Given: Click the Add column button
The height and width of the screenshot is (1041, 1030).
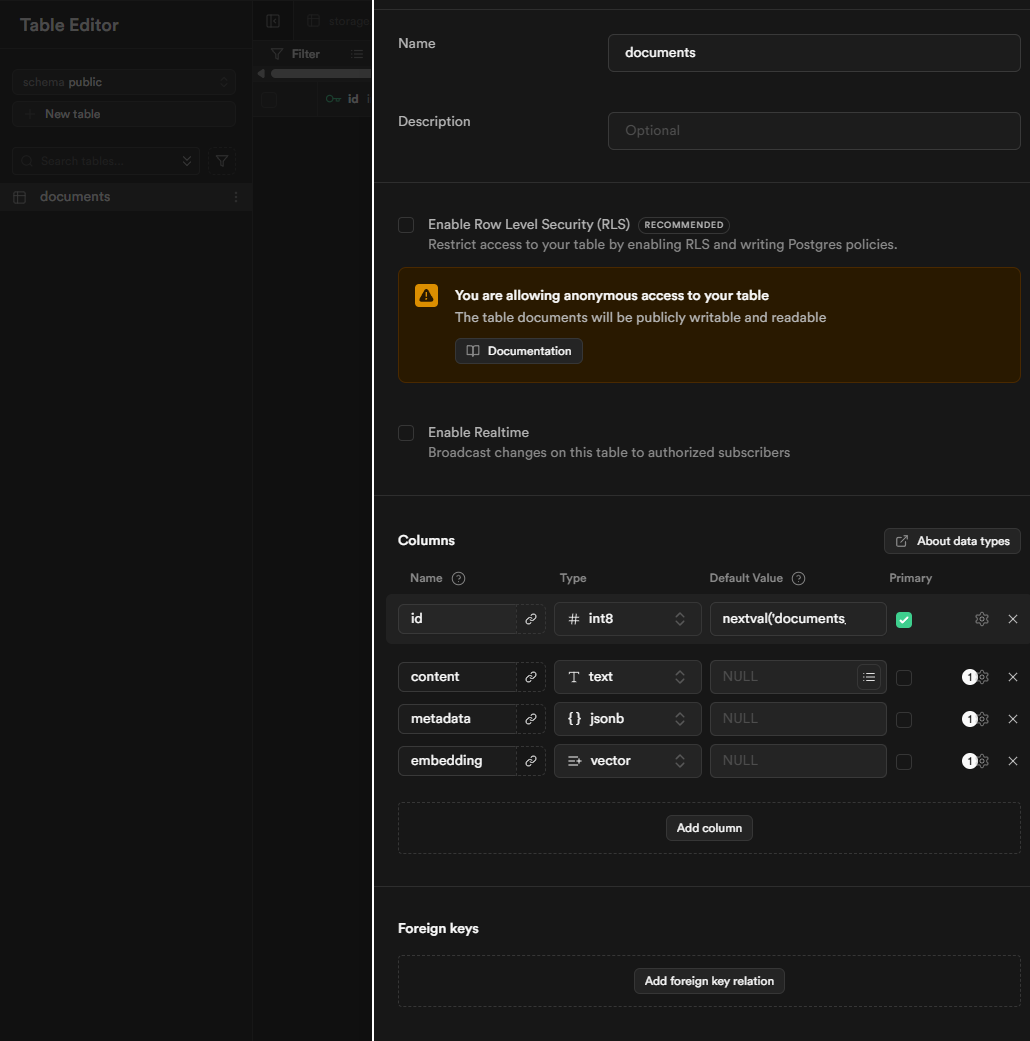Looking at the screenshot, I should [709, 828].
